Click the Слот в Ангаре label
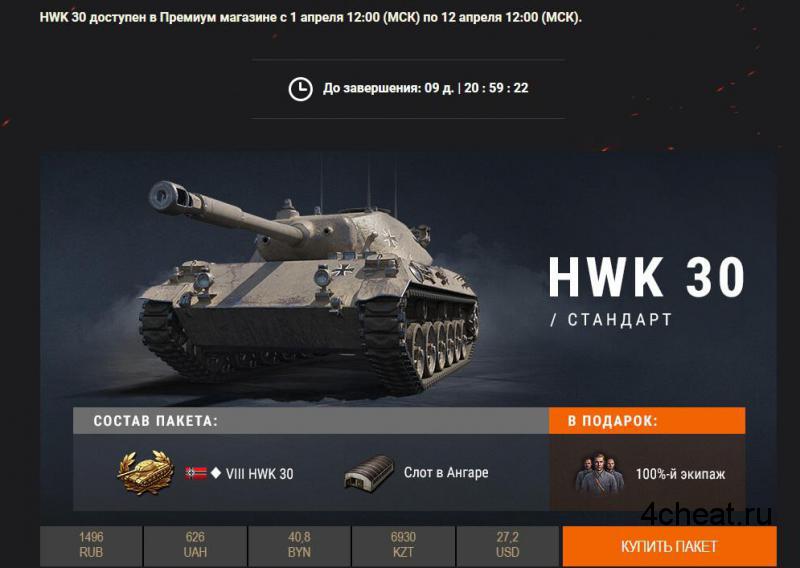 tap(446, 473)
